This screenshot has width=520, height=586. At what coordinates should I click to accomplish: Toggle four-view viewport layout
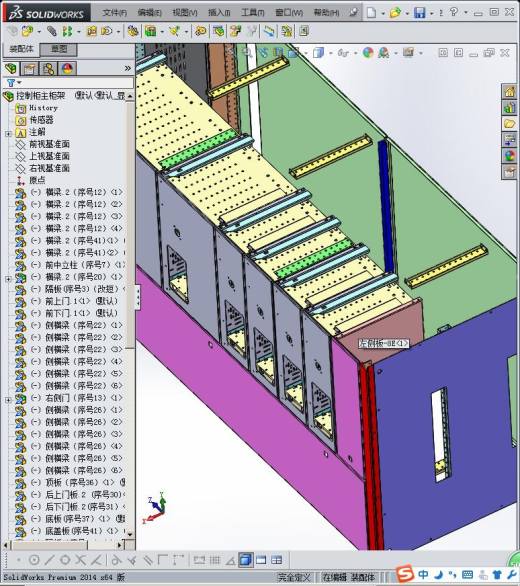click(x=277, y=560)
